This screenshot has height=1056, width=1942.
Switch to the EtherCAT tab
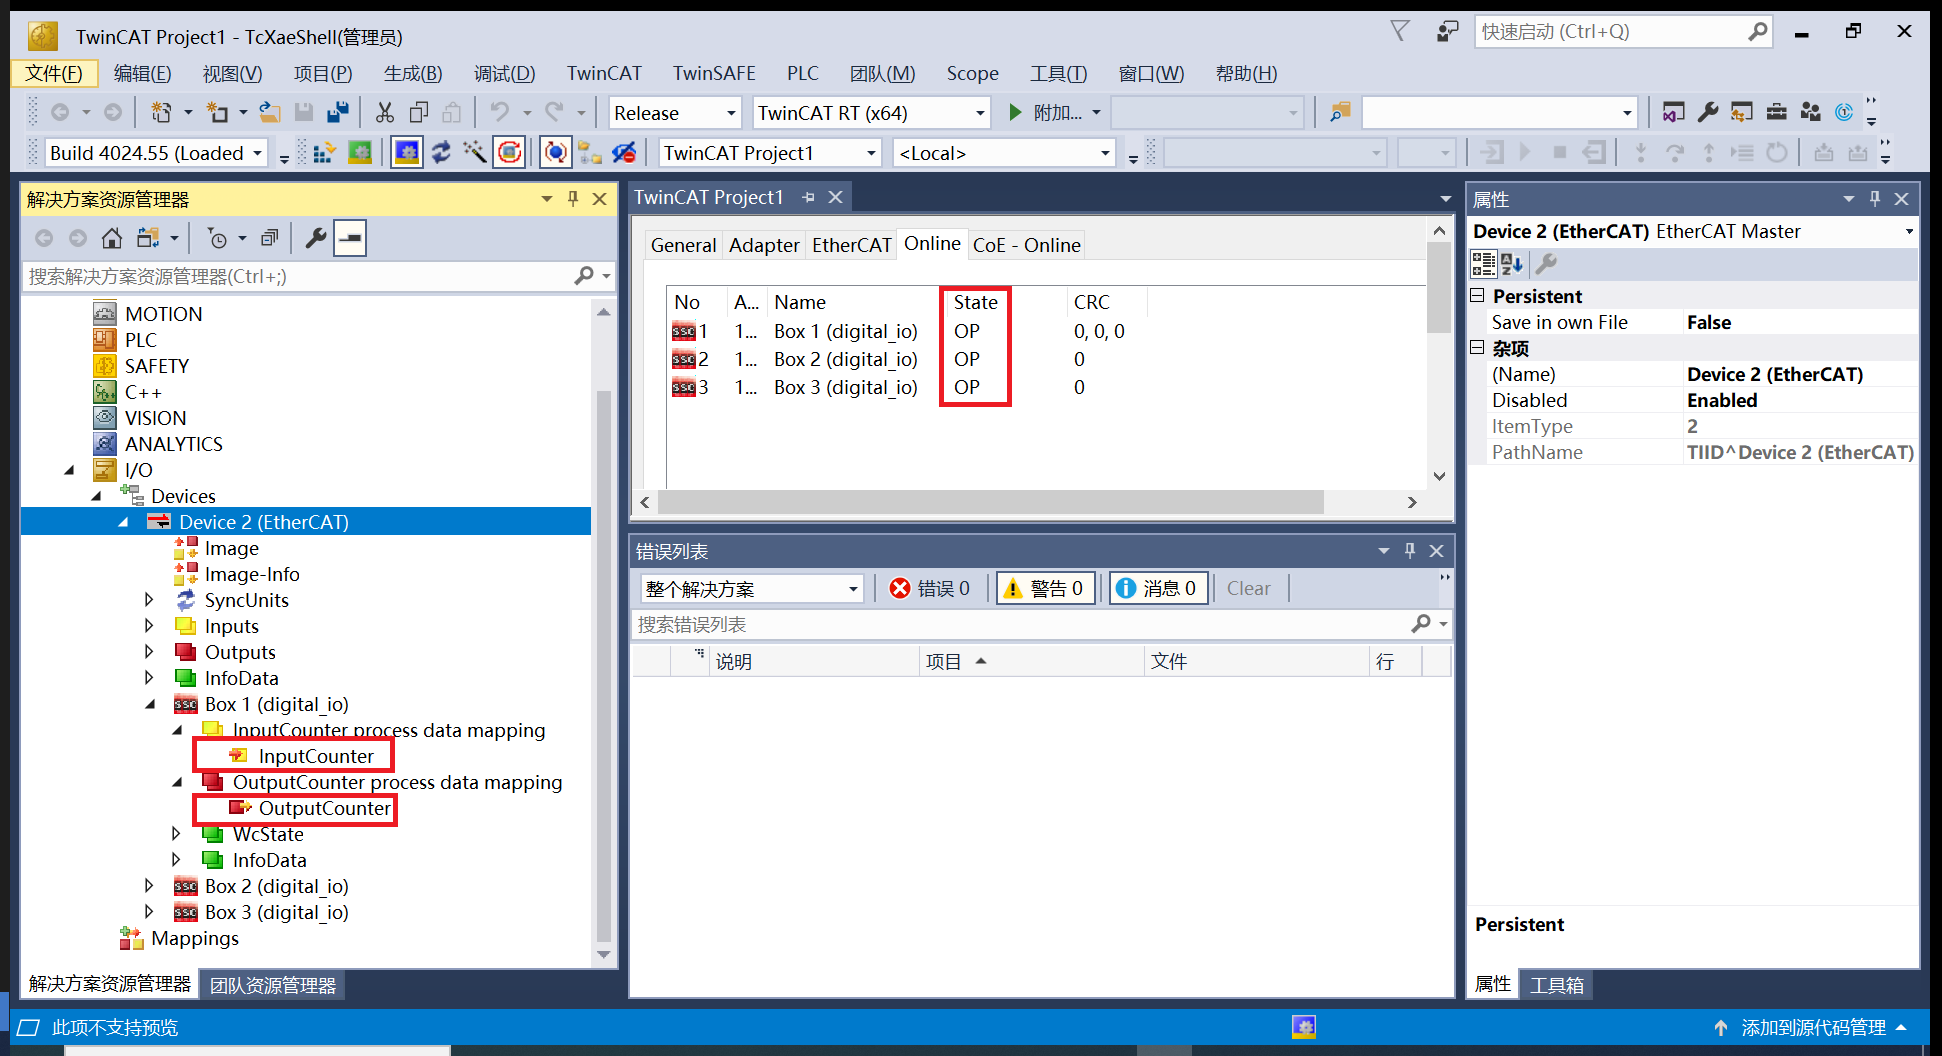click(x=851, y=245)
